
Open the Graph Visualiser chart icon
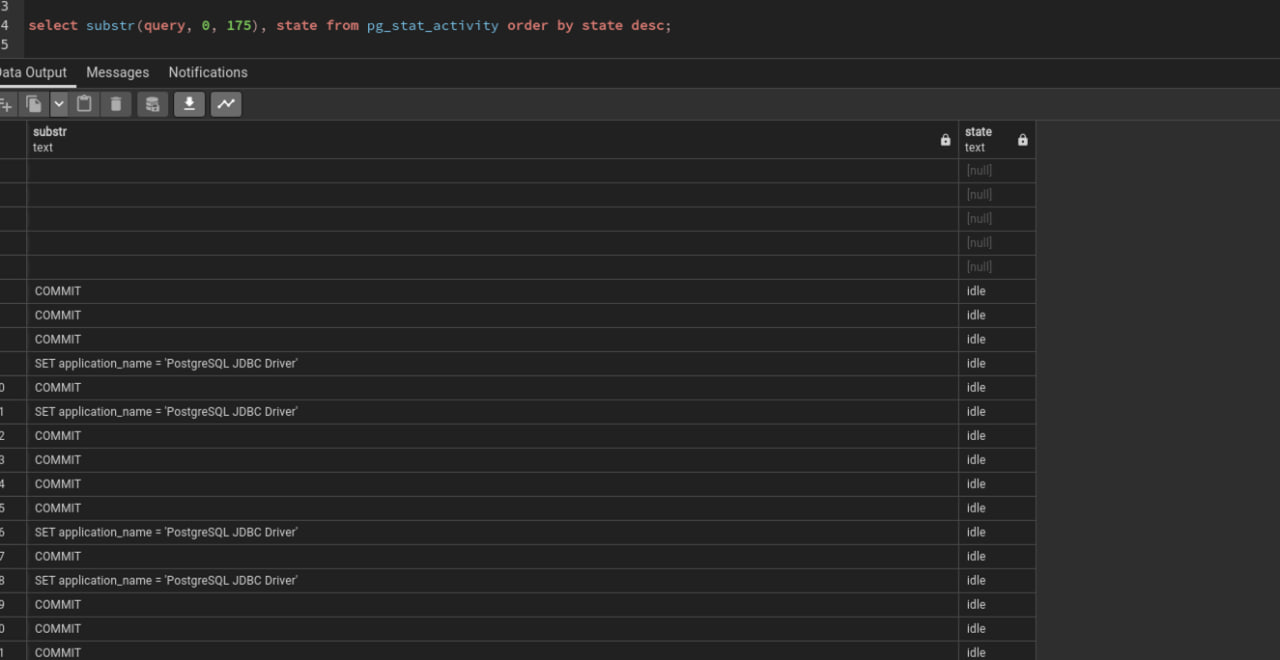pos(226,104)
